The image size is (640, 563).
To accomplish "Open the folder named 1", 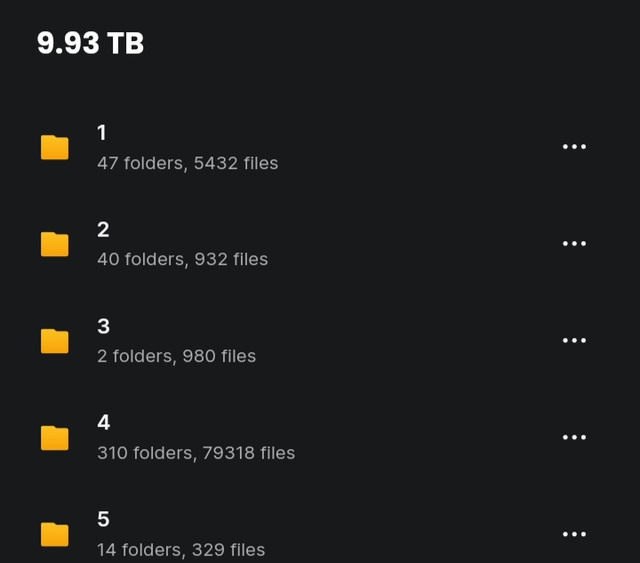I will point(102,133).
